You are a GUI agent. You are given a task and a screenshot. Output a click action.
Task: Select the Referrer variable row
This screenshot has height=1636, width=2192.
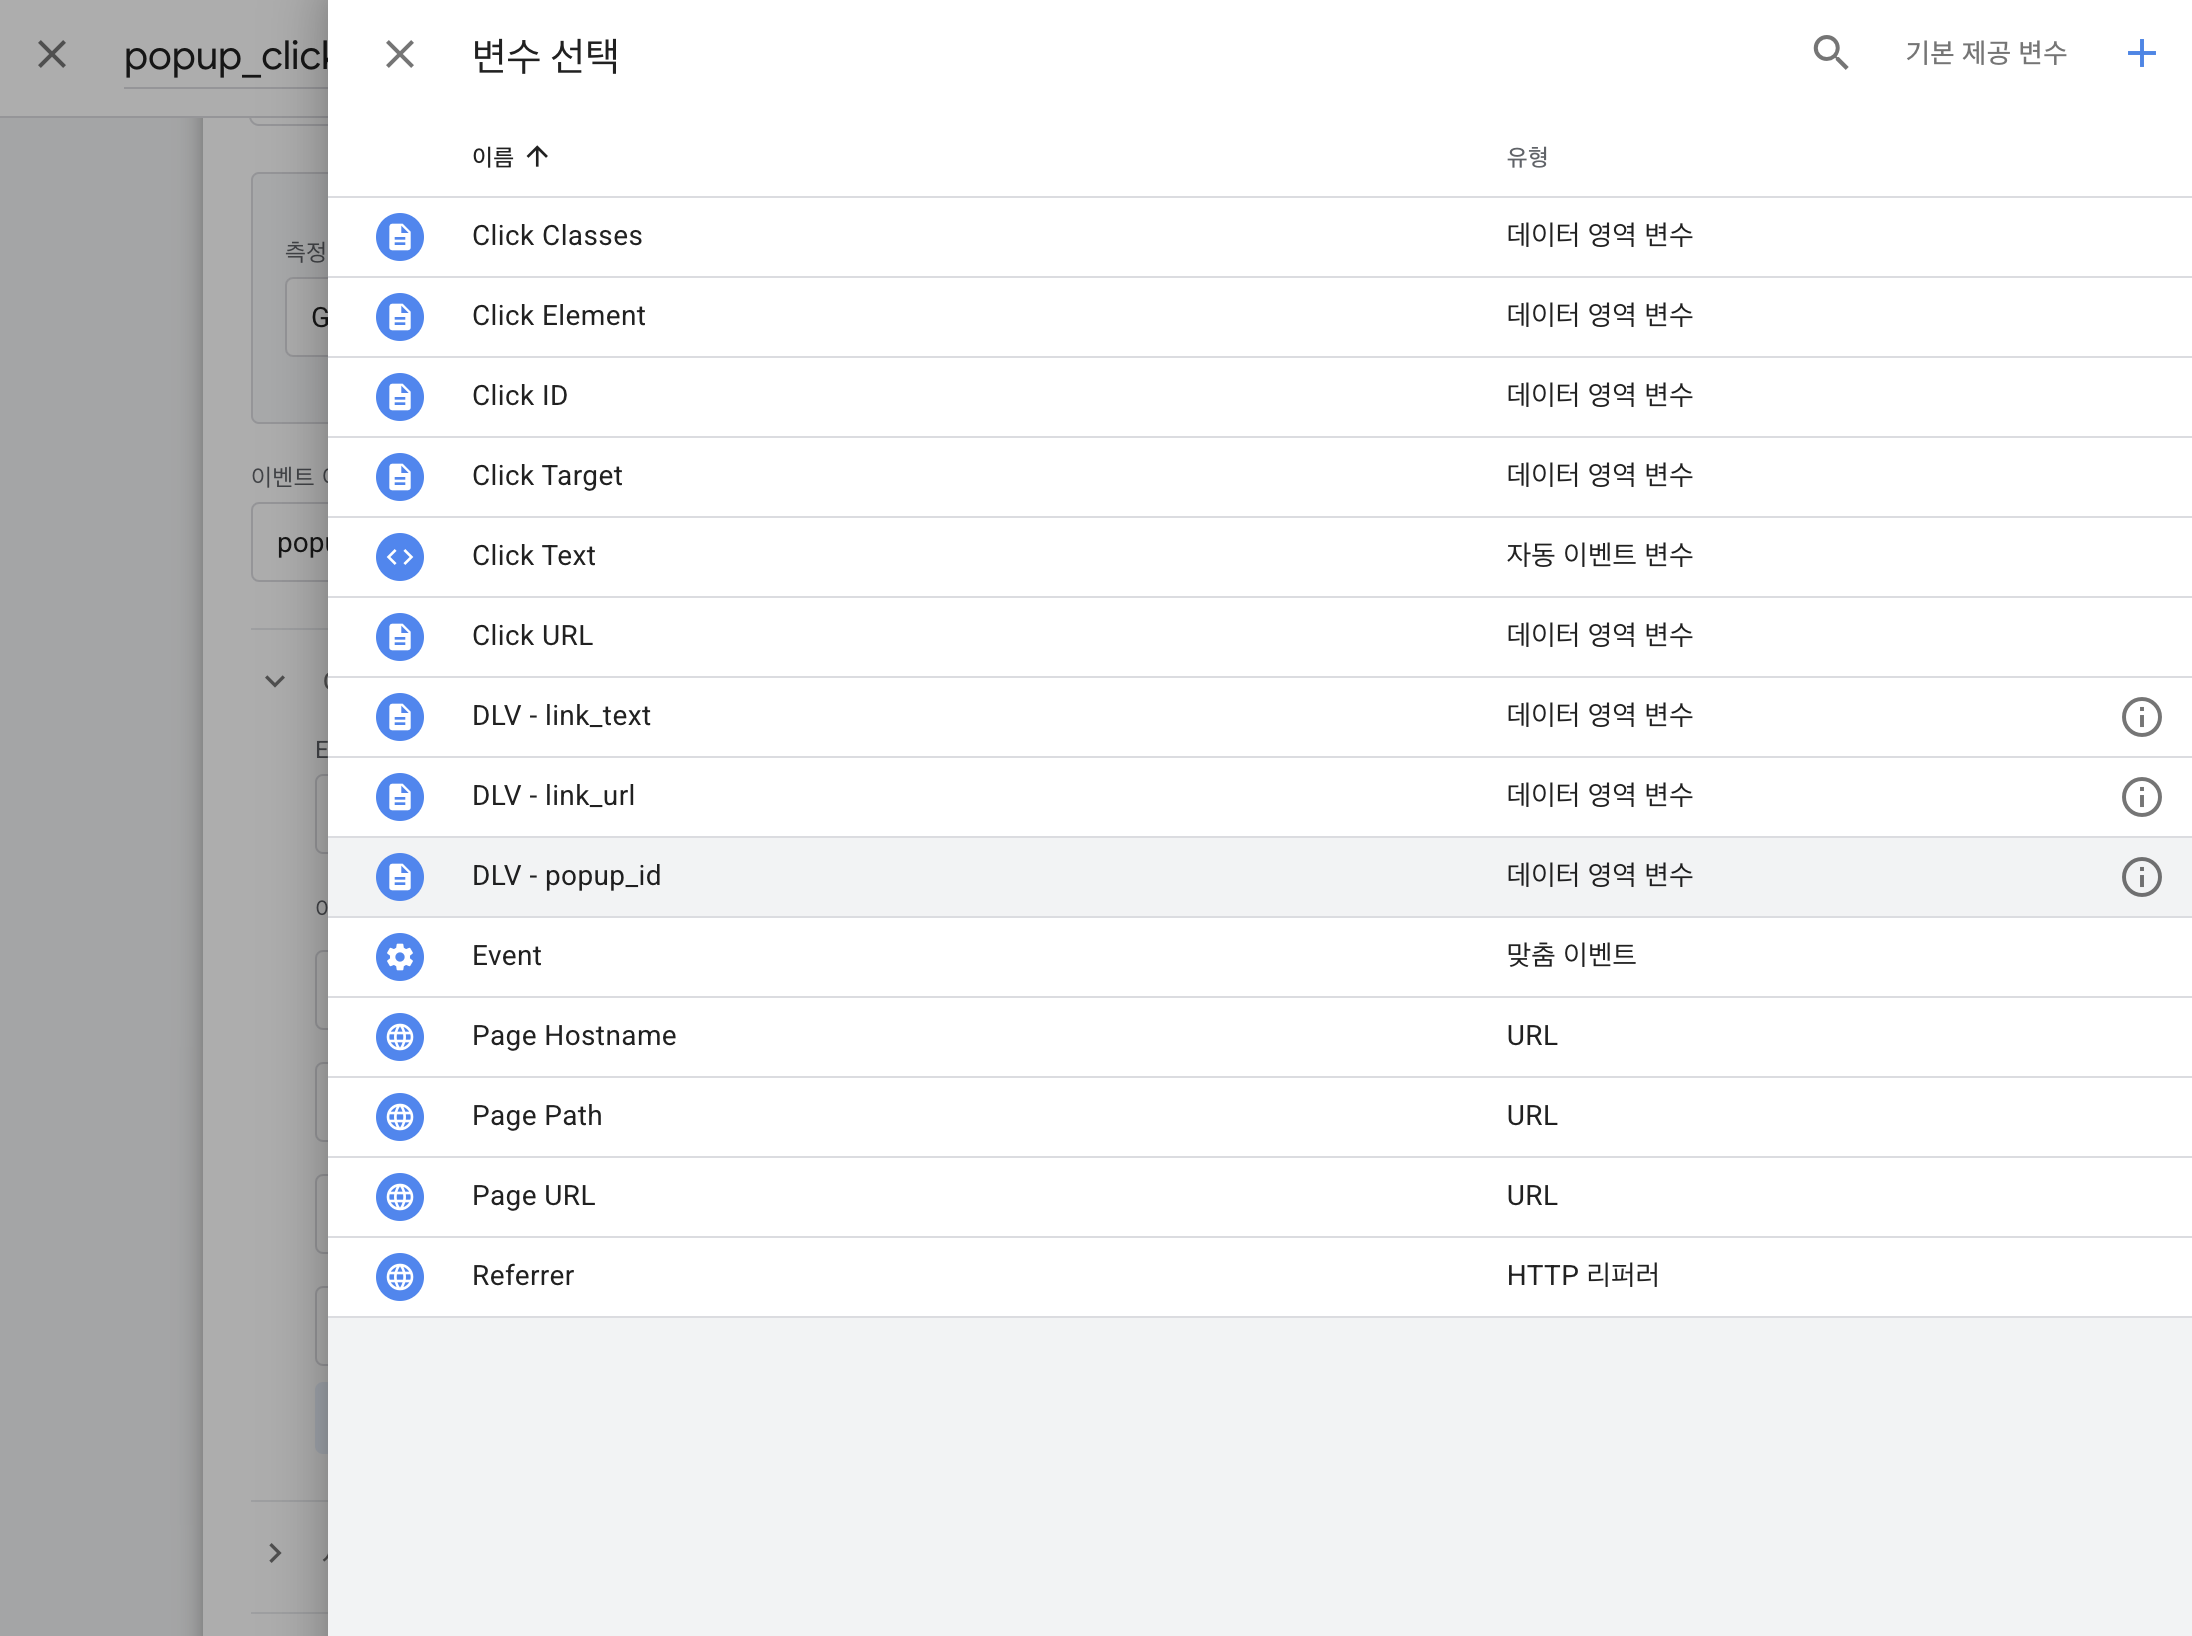point(523,1276)
